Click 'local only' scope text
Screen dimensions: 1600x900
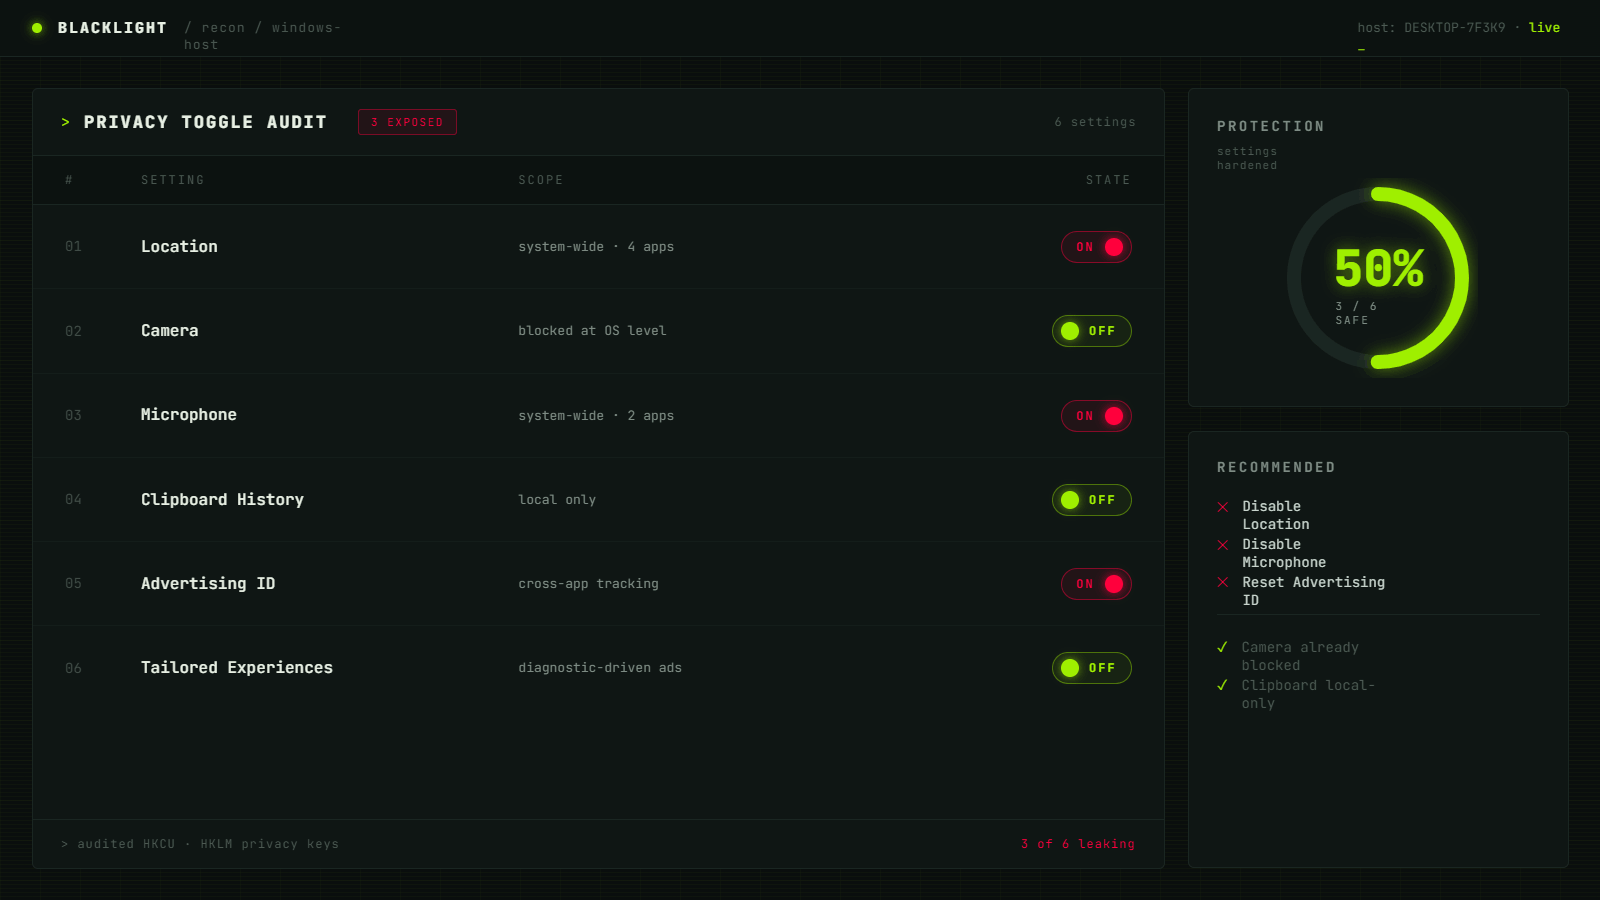[x=557, y=500]
